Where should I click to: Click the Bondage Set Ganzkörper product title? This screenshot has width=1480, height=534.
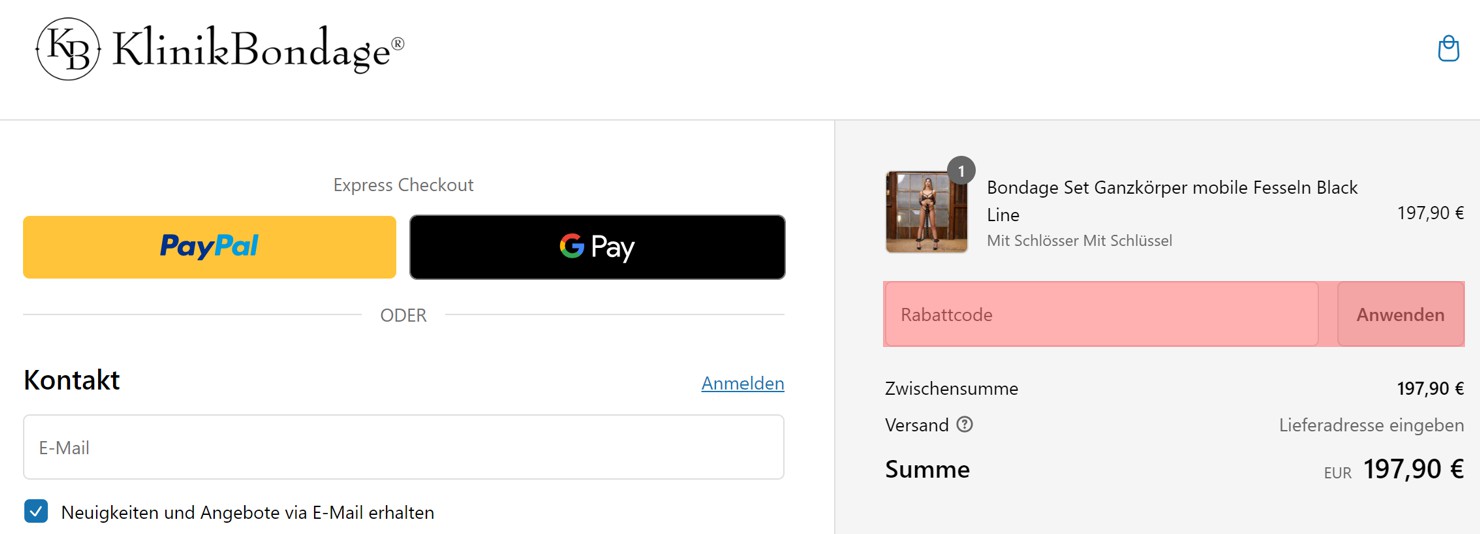1172,201
